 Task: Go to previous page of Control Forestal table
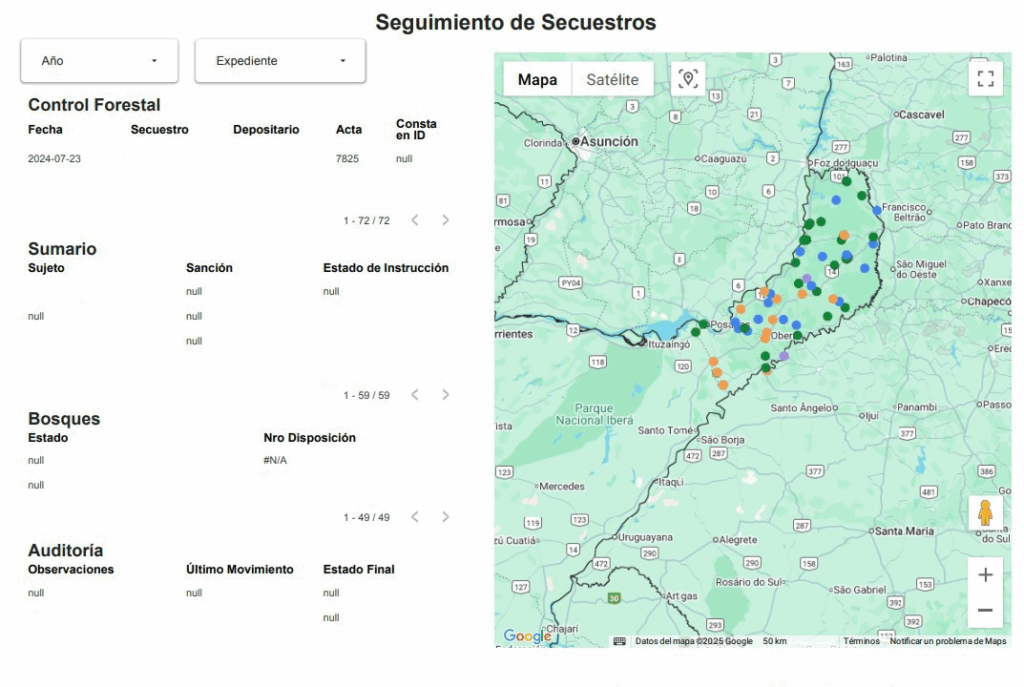pyautogui.click(x=415, y=220)
